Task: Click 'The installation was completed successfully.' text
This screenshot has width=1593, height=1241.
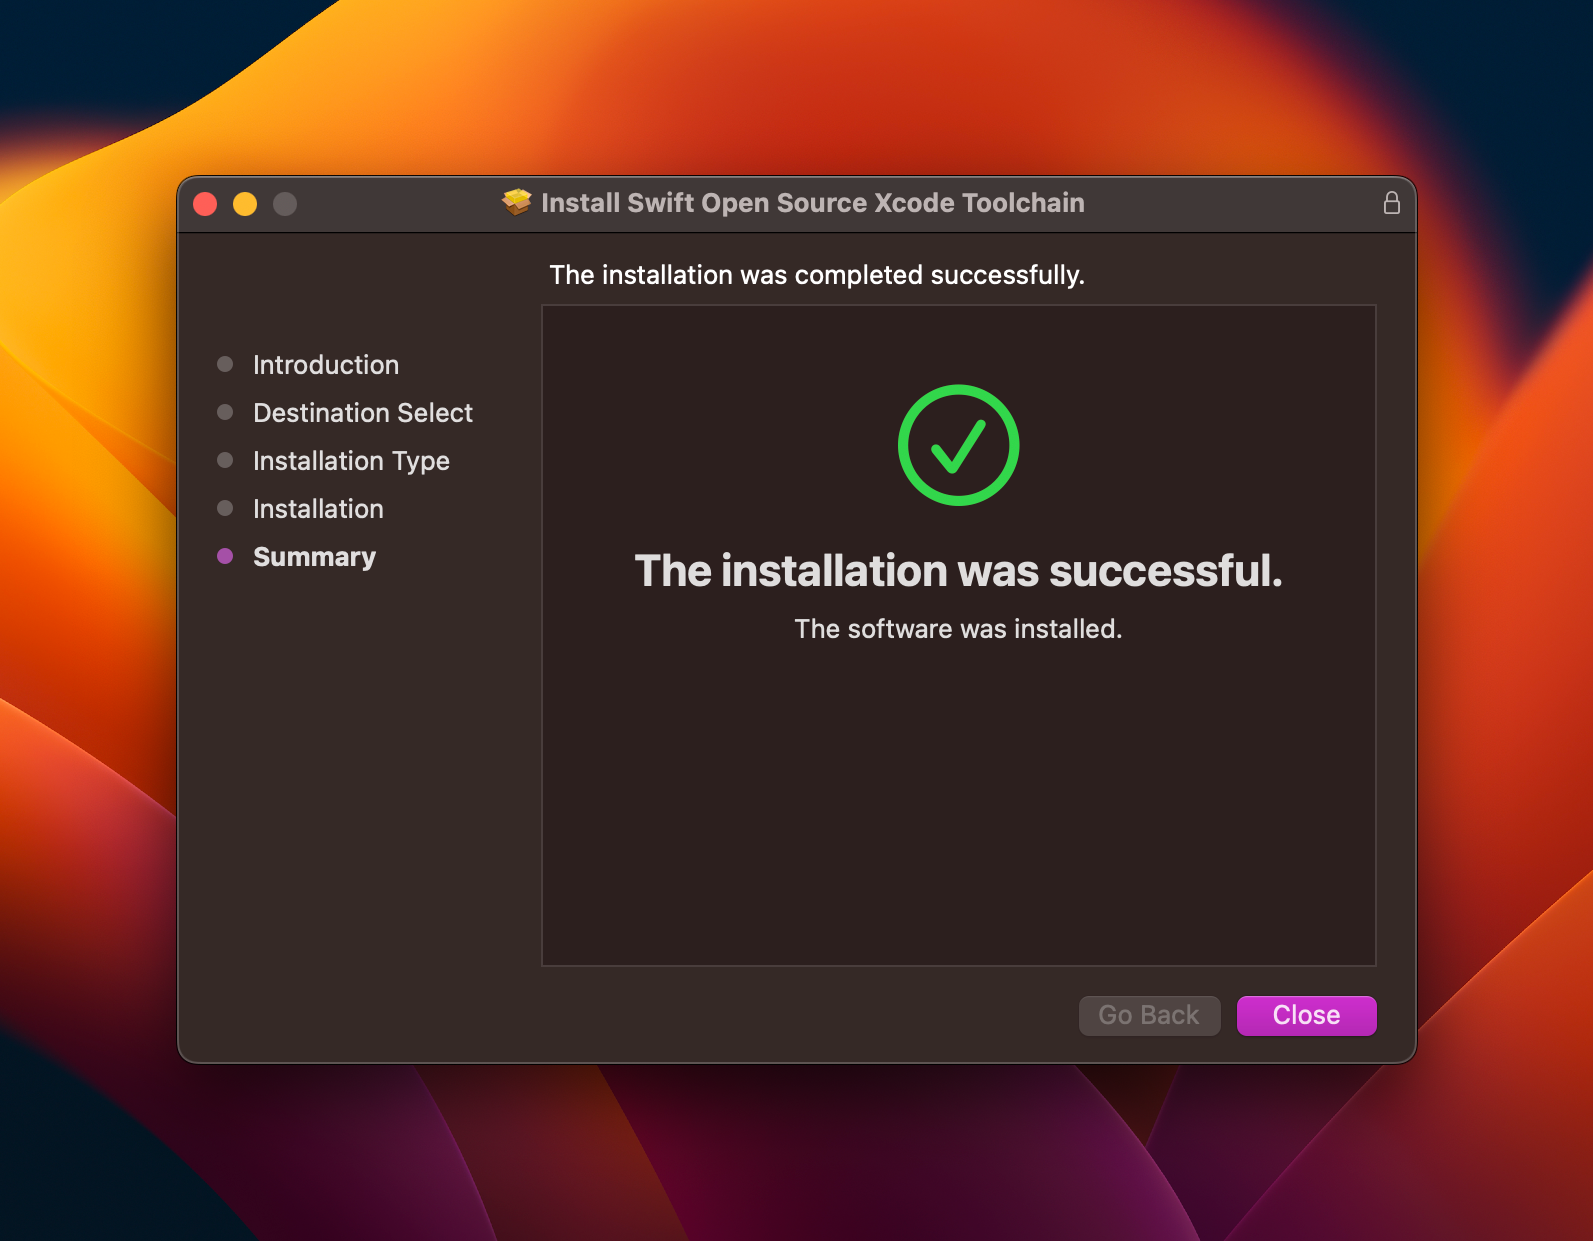Action: pos(817,275)
